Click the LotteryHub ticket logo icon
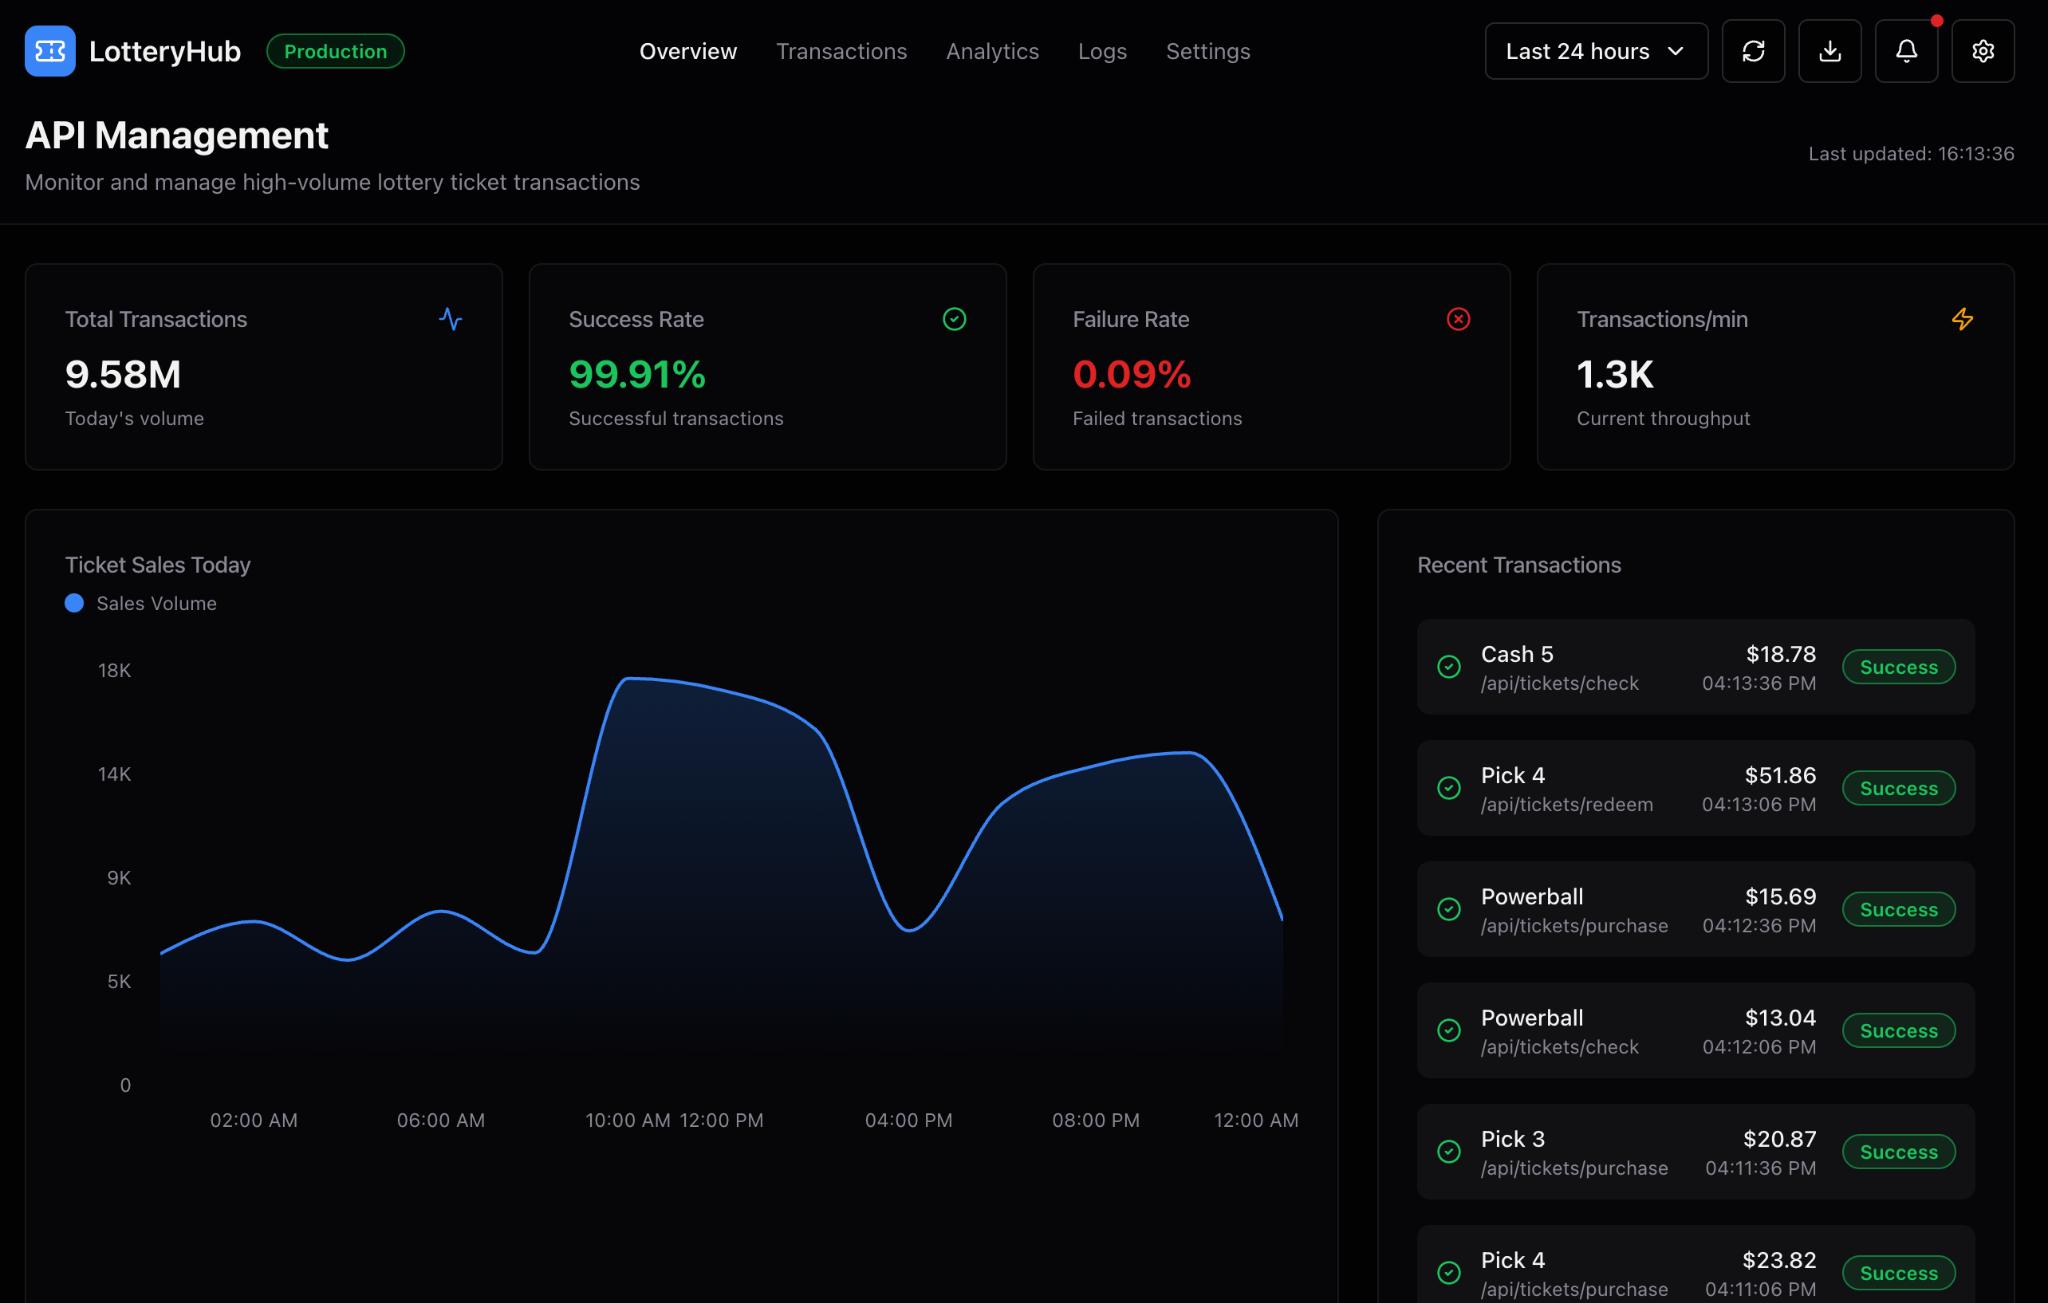 [x=51, y=51]
